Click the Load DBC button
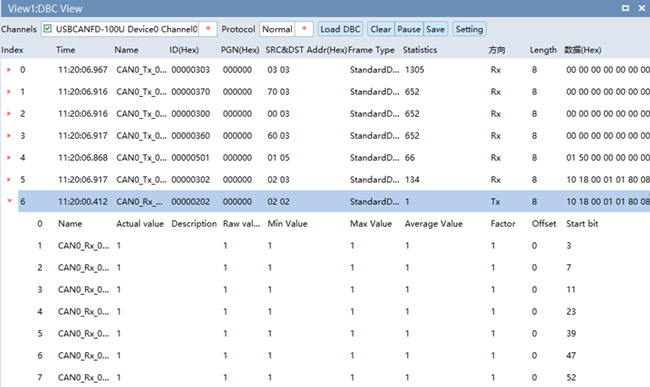The image size is (650, 387). click(340, 29)
